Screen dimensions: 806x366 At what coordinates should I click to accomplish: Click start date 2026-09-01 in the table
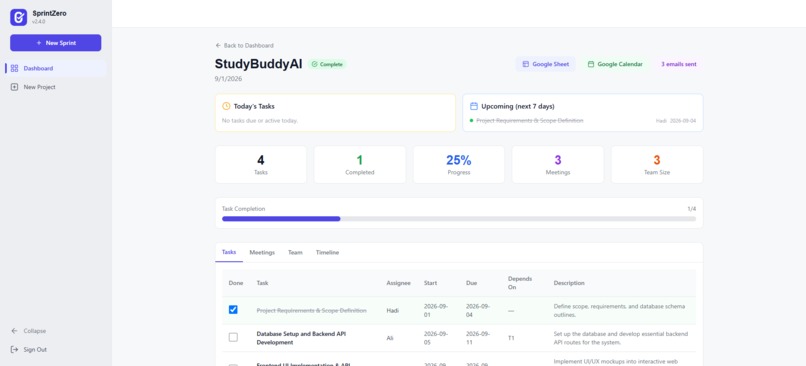[x=436, y=310]
